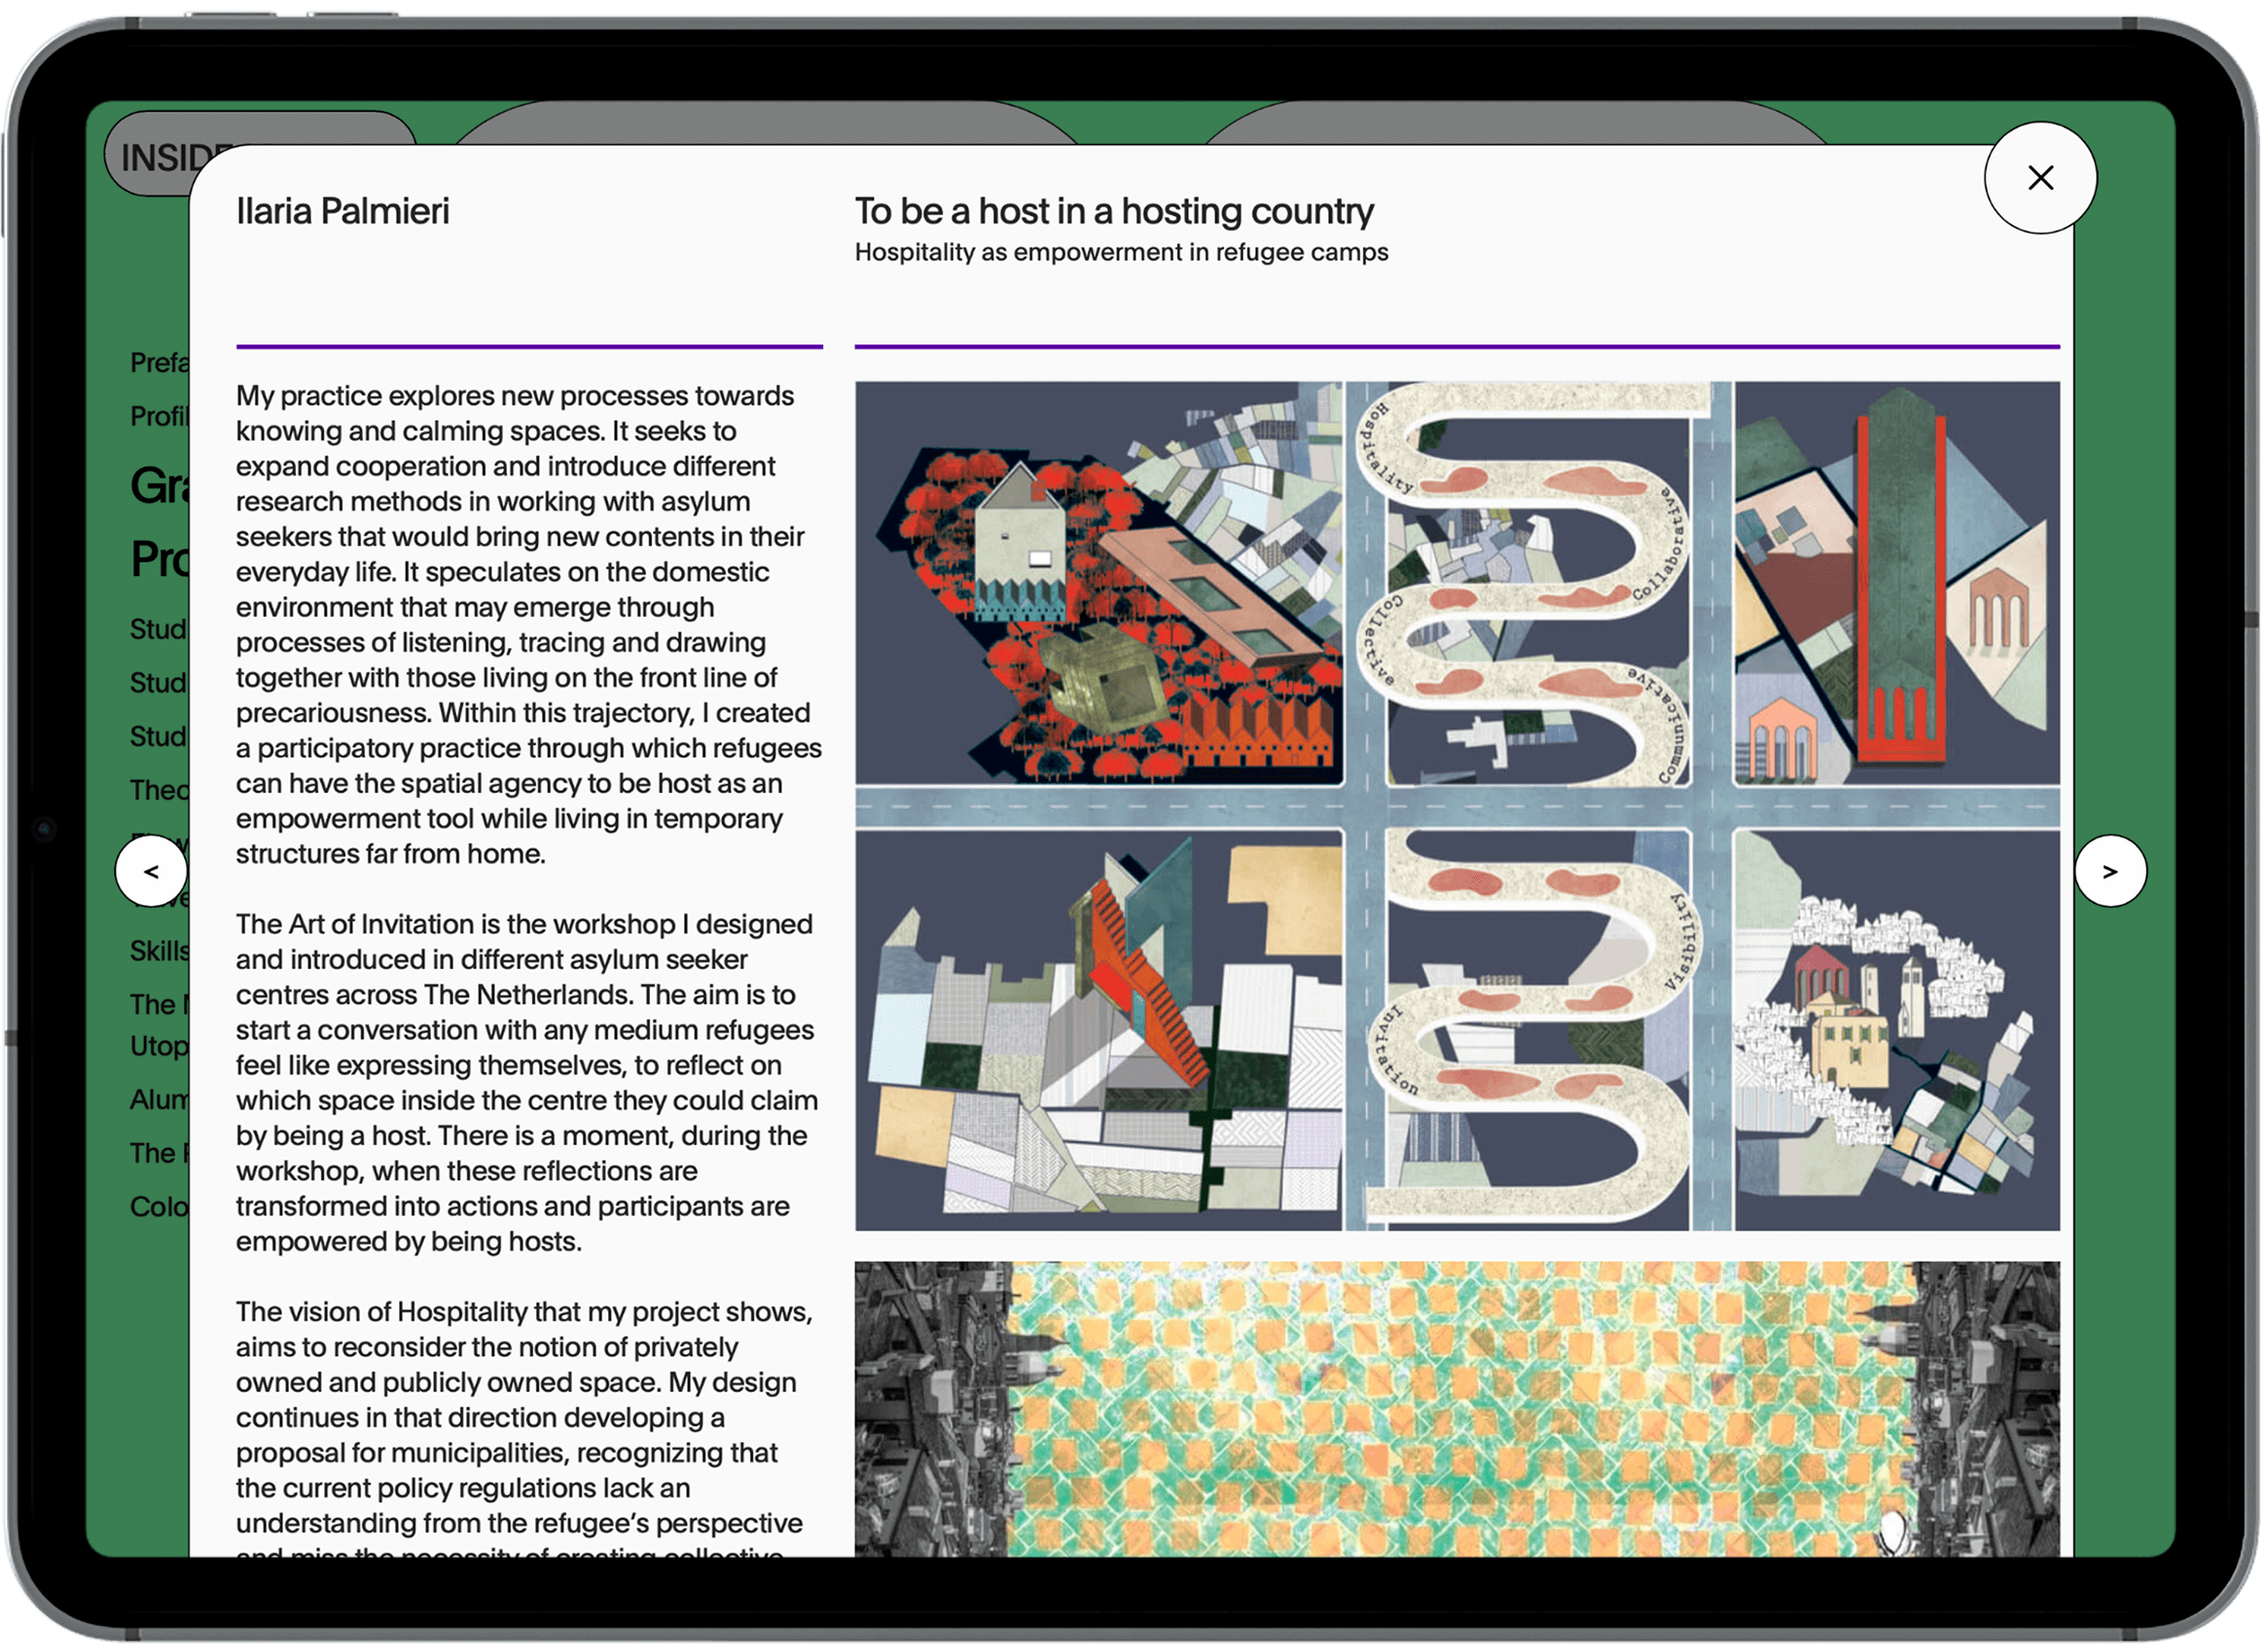
Task: Click the 'To be a host in a hosting country' title
Action: (1113, 212)
